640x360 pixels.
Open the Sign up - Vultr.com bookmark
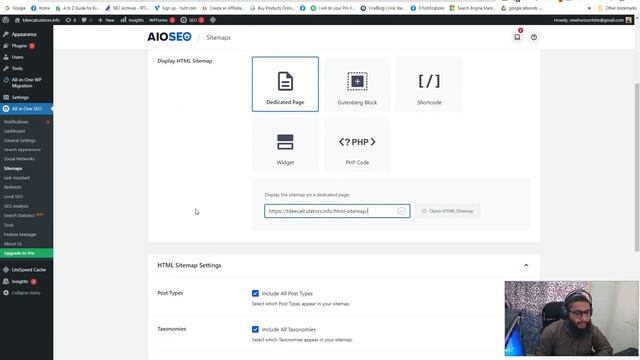tap(176, 8)
